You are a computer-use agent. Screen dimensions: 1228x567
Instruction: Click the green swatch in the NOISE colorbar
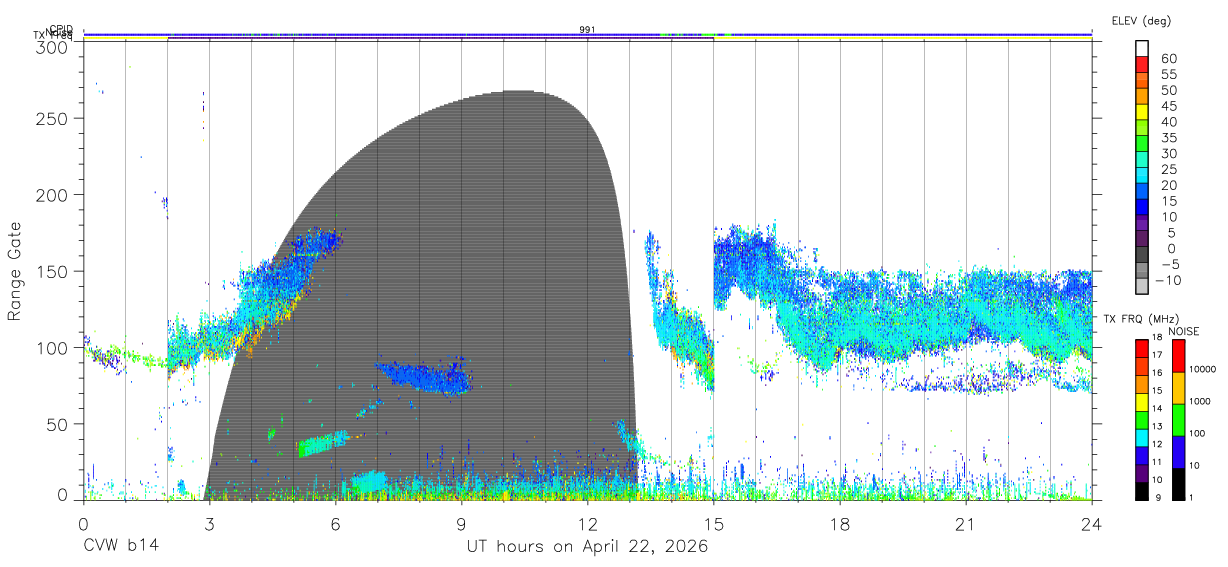tap(1178, 420)
